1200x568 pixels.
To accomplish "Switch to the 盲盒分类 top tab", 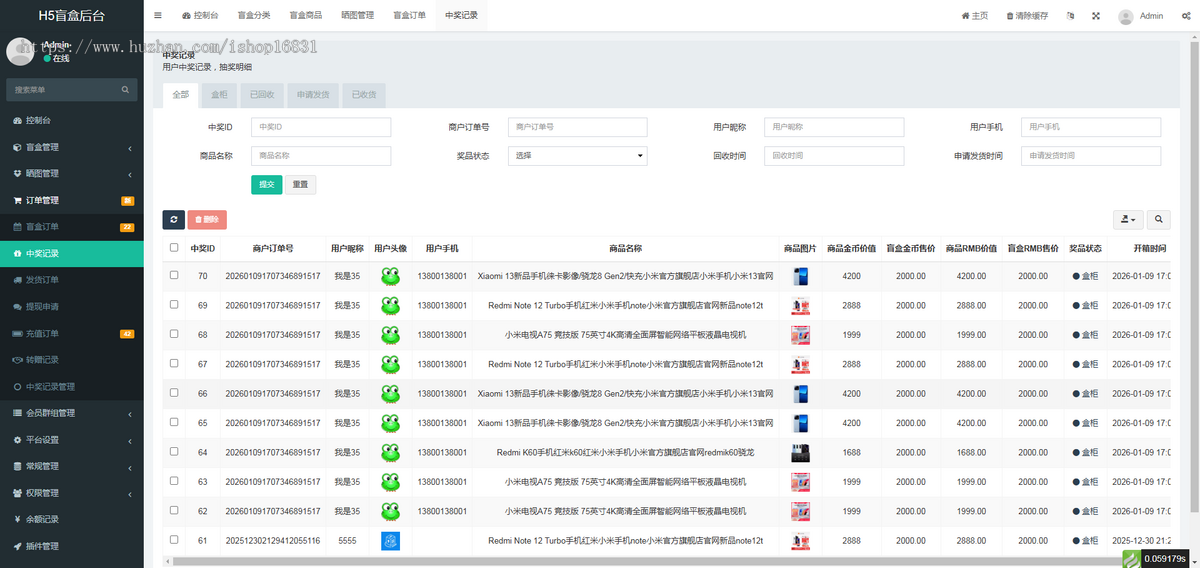I will pyautogui.click(x=254, y=16).
